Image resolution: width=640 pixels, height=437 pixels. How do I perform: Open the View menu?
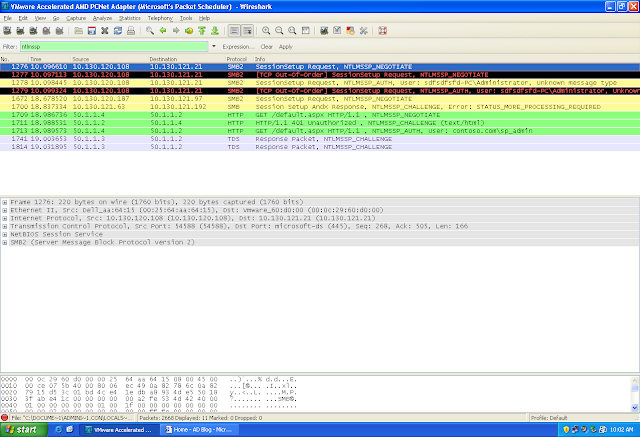click(x=40, y=18)
